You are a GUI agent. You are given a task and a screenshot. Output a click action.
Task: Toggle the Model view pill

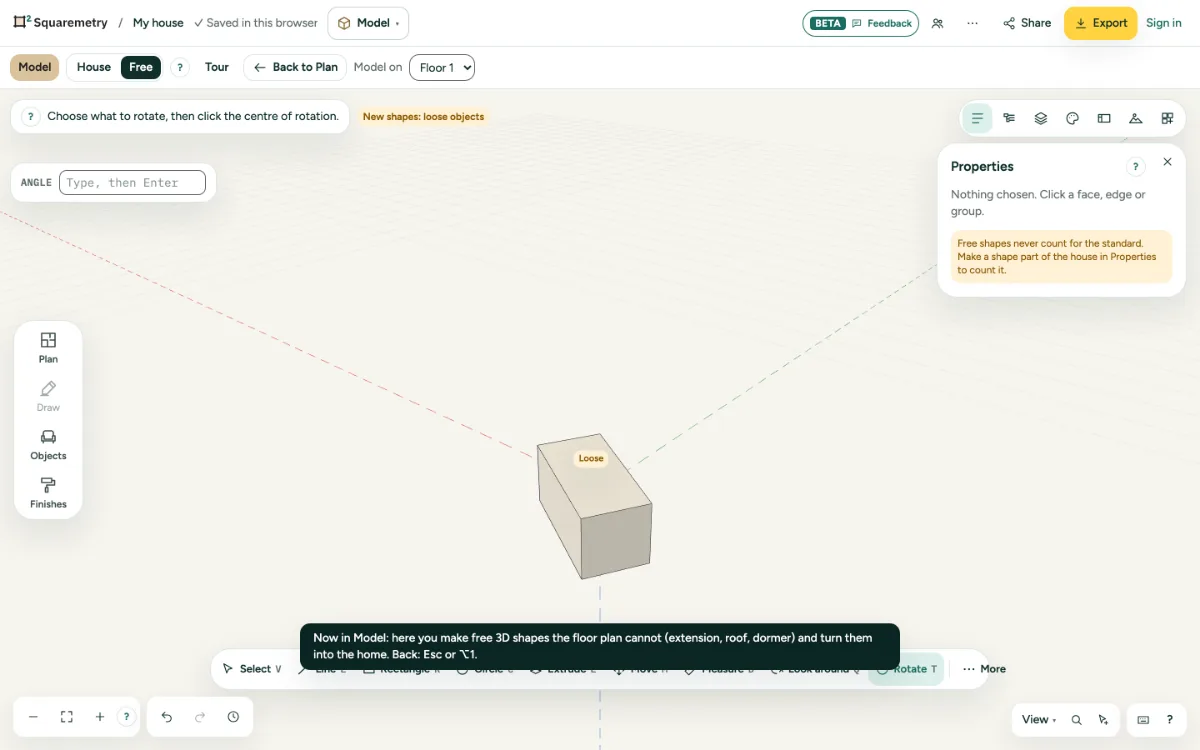tap(35, 67)
